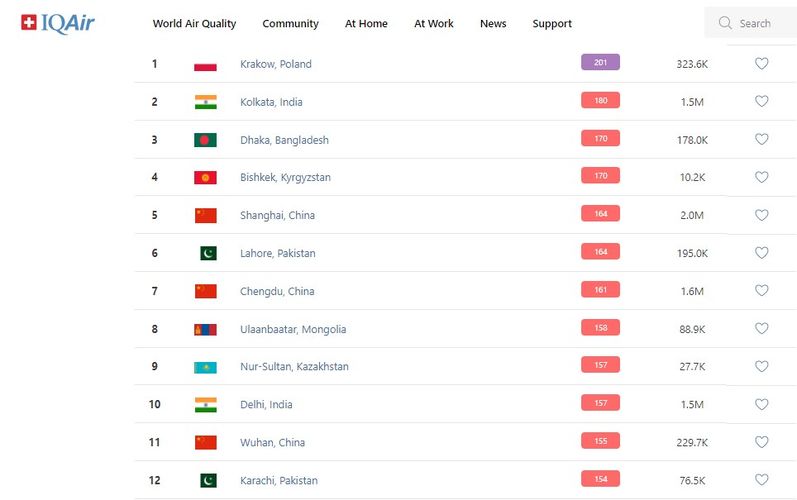
Task: Open the Kolkata, India link
Action: tap(271, 102)
